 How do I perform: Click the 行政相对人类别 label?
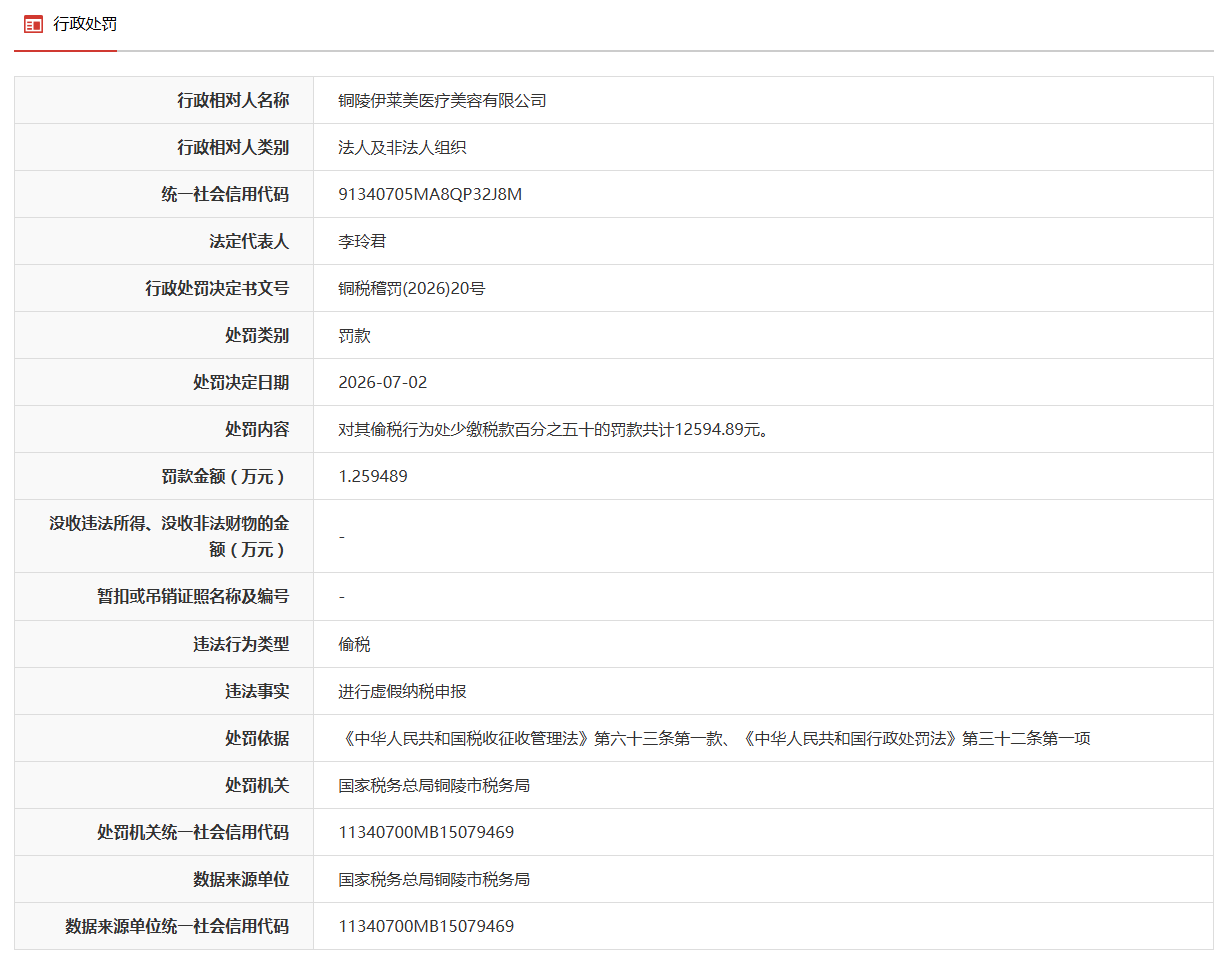(233, 147)
